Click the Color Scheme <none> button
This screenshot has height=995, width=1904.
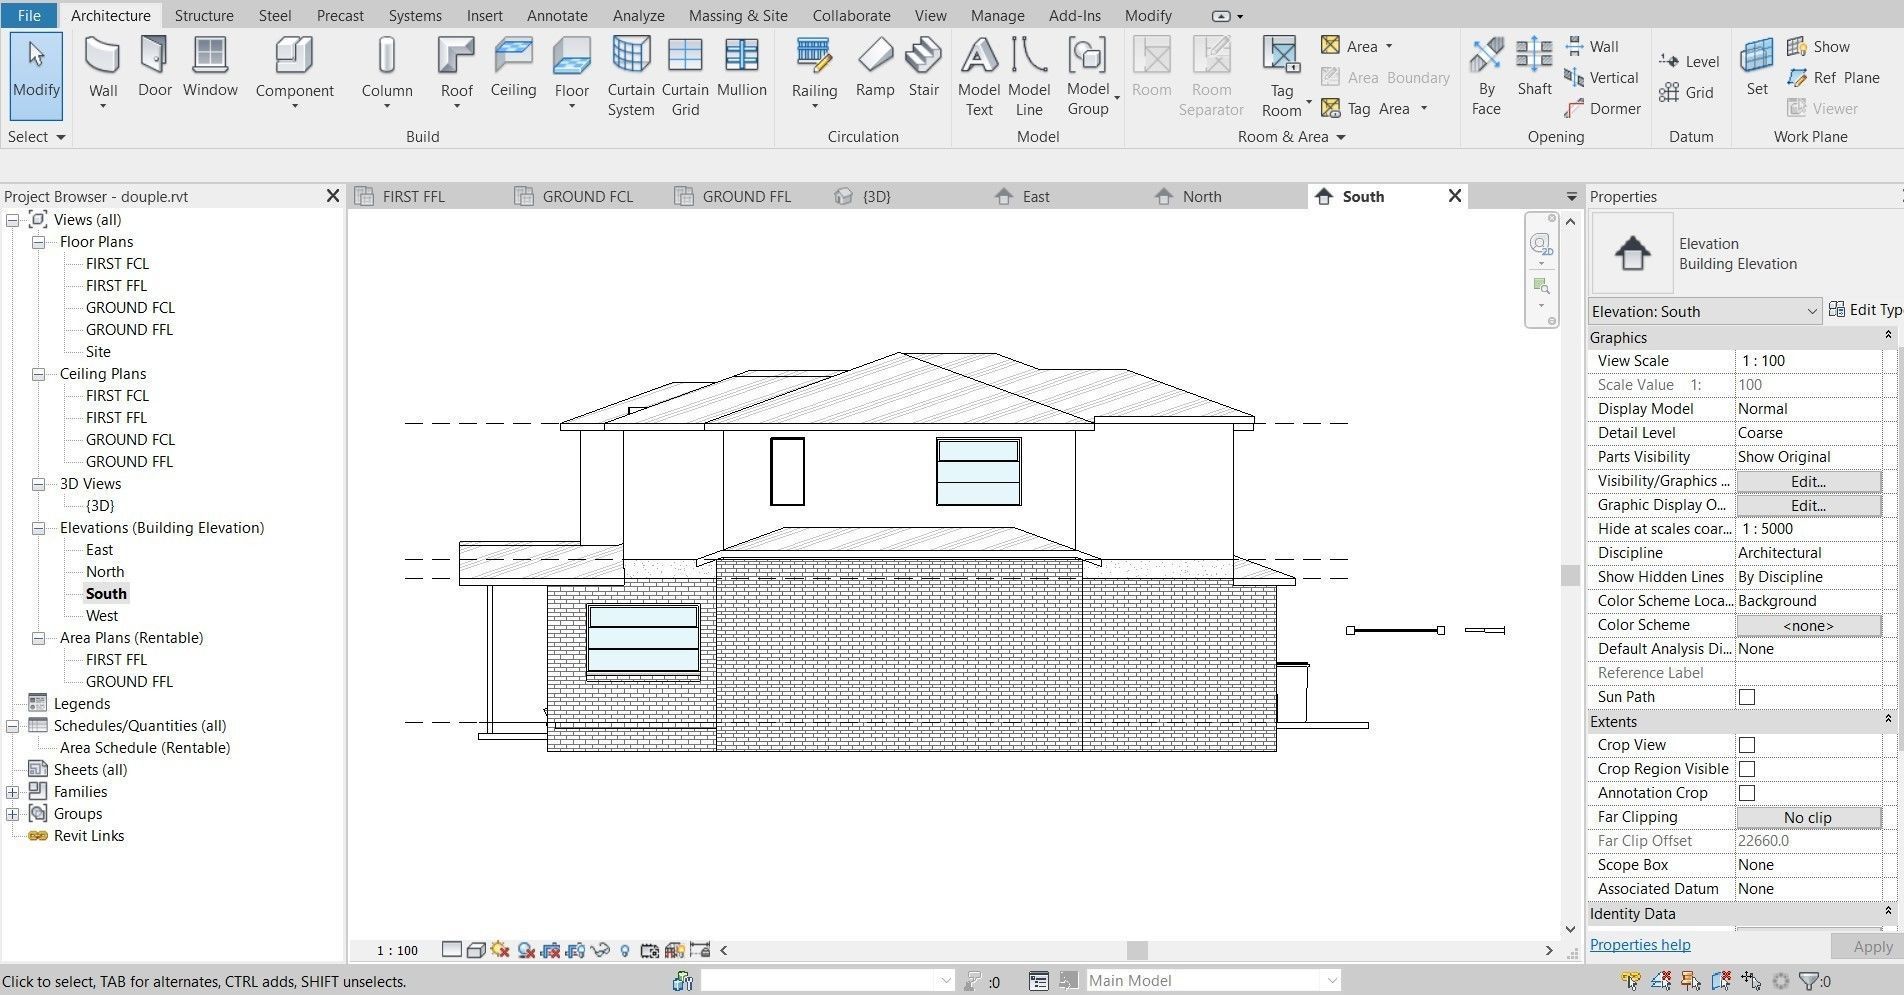pyautogui.click(x=1808, y=625)
